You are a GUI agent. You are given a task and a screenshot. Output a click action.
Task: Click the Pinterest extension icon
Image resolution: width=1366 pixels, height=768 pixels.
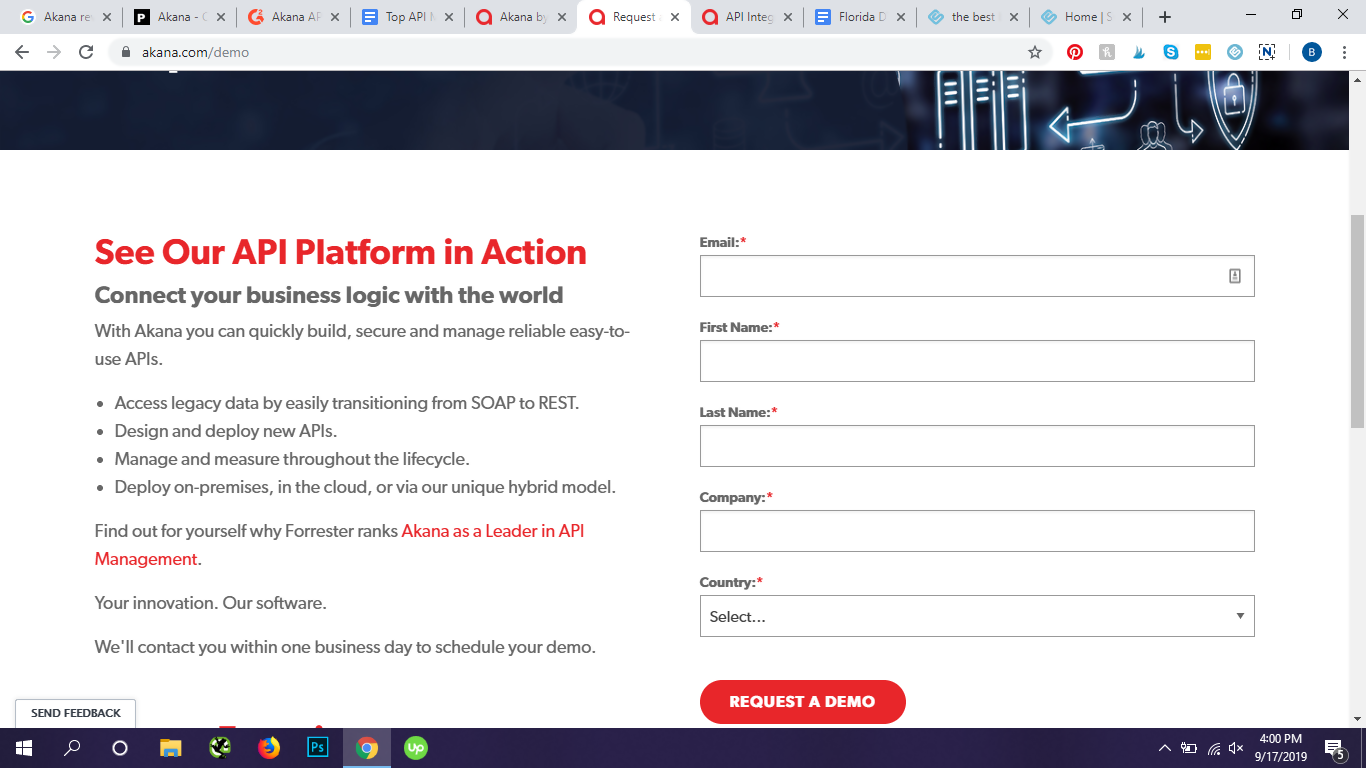(1075, 52)
